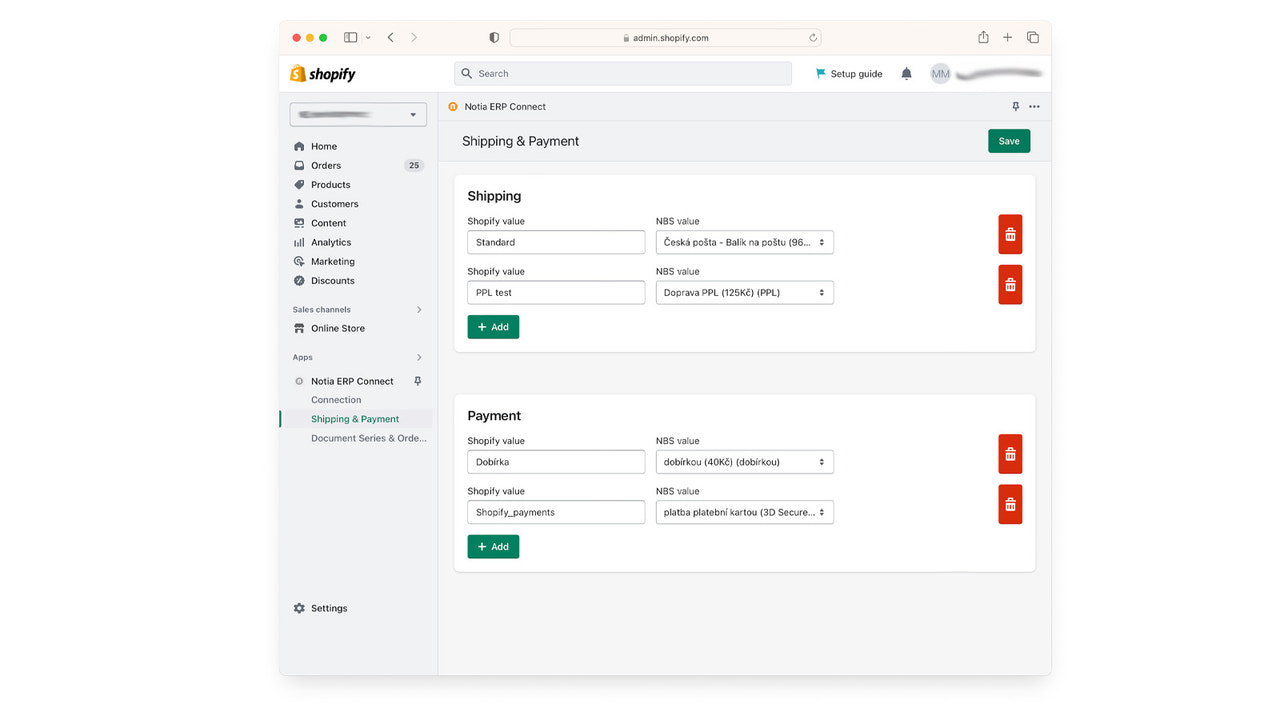Screen dimensions: 1280x720
Task: Open the notification bell icon
Action: pos(906,73)
